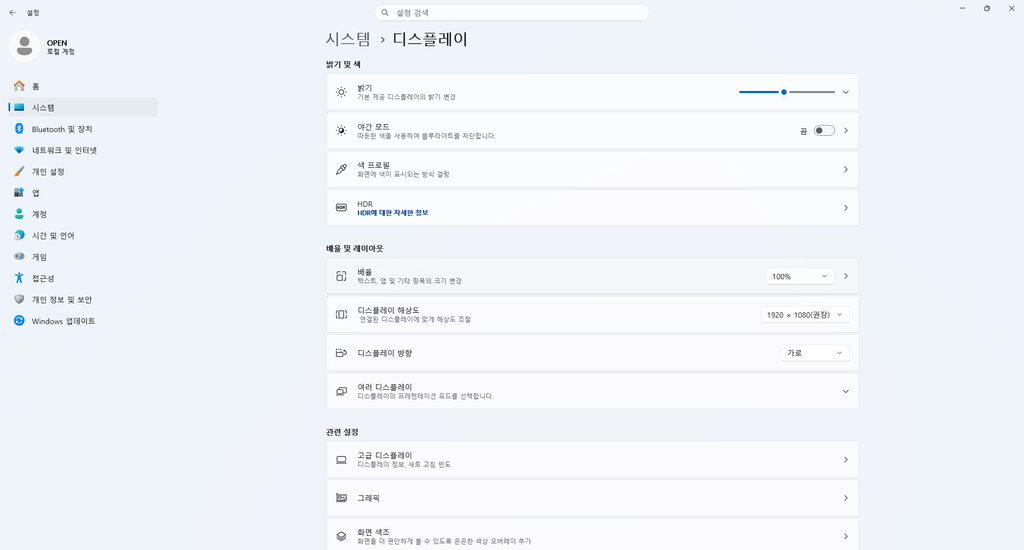
Task: Go to 시스템 via the breadcrumb
Action: [348, 39]
